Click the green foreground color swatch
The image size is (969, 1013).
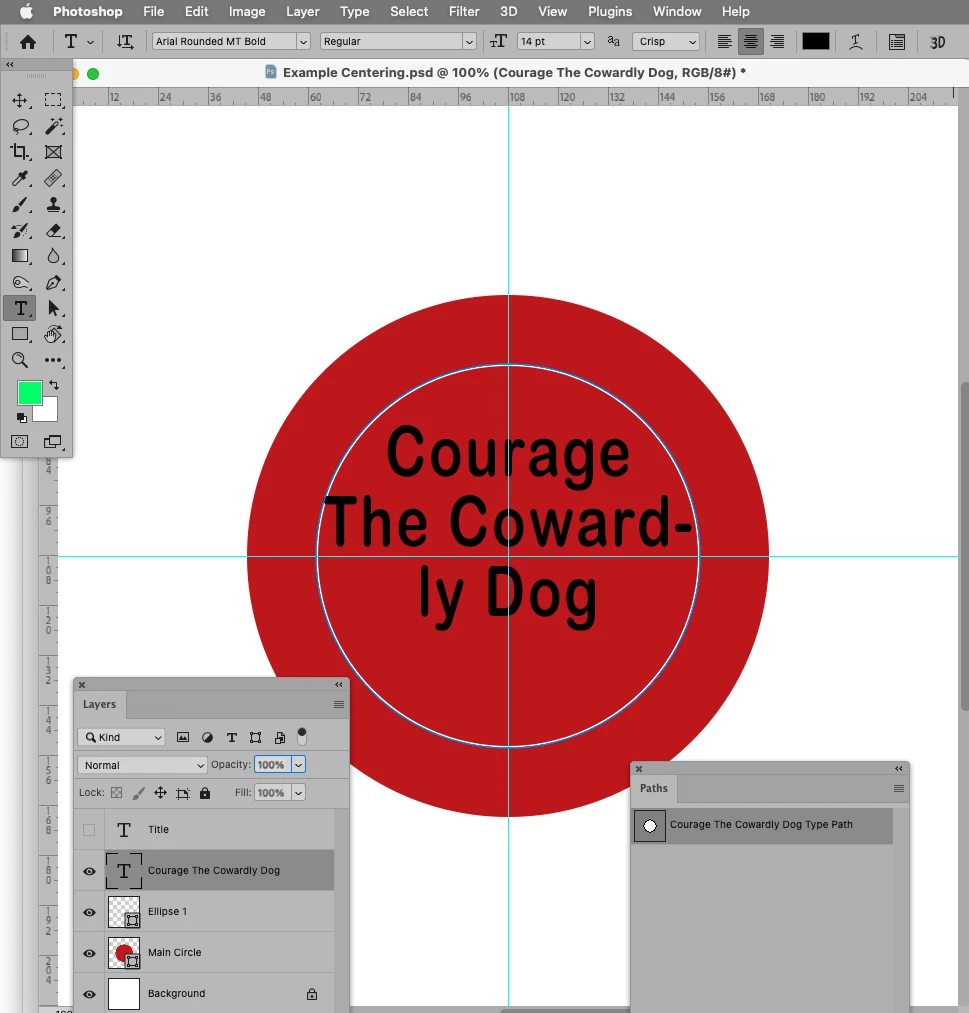[30, 393]
